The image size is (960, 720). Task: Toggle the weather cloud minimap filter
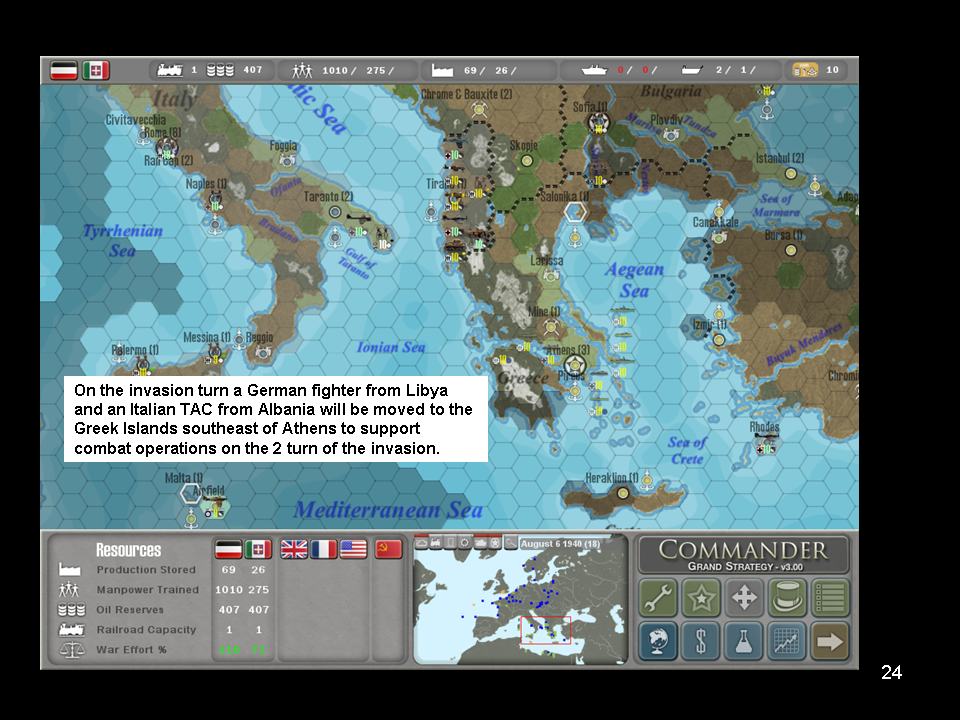pos(421,542)
